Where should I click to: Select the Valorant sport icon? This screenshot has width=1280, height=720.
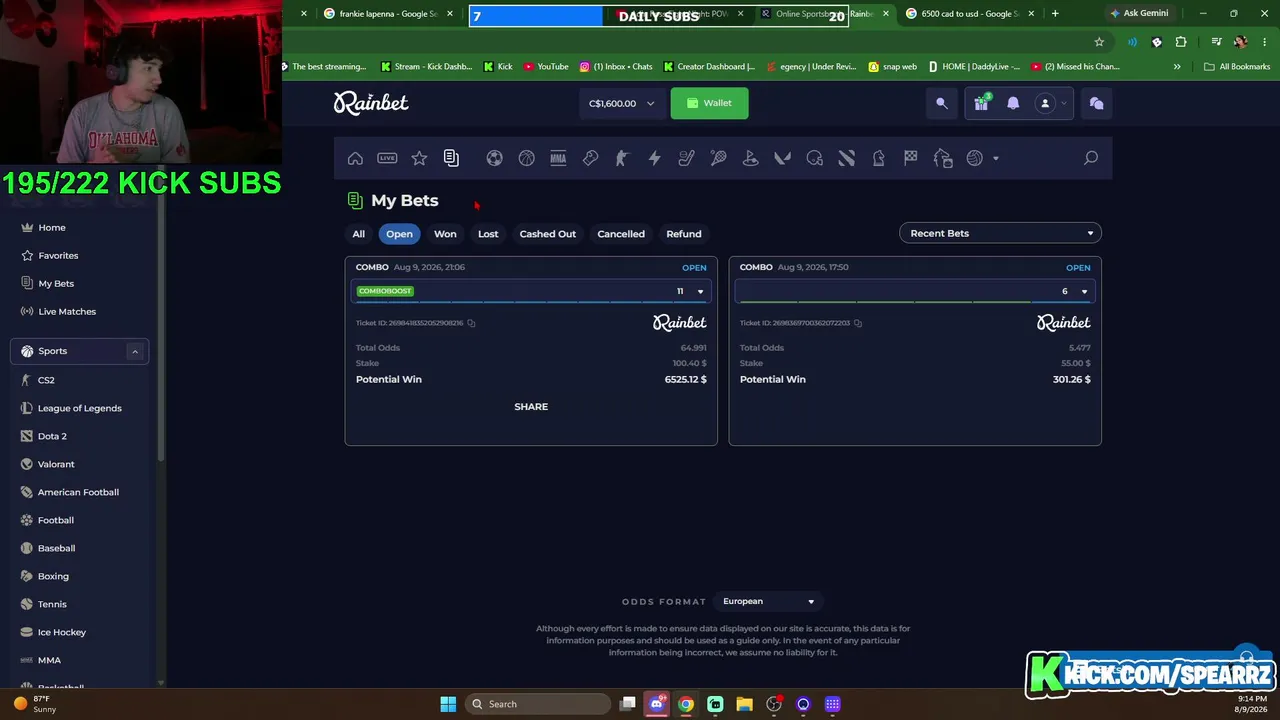click(782, 158)
